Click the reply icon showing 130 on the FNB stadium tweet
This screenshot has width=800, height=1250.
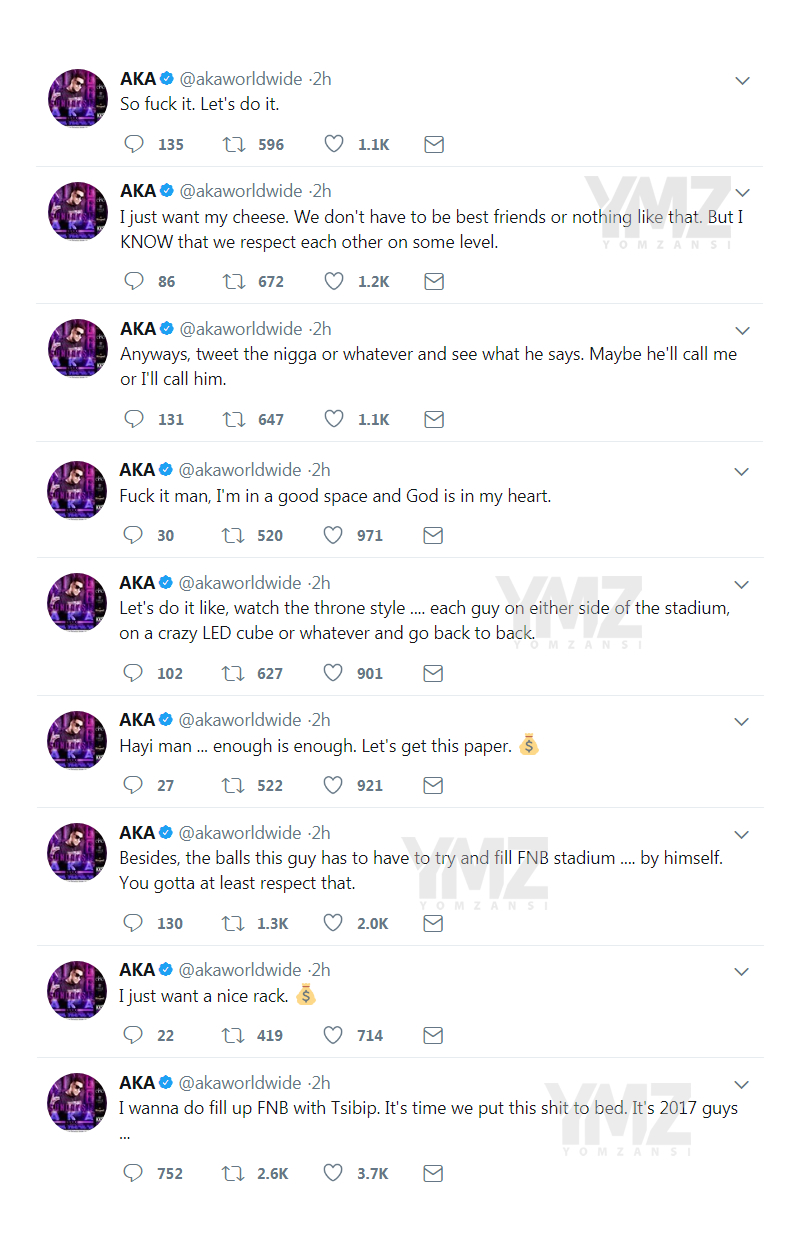tap(134, 923)
